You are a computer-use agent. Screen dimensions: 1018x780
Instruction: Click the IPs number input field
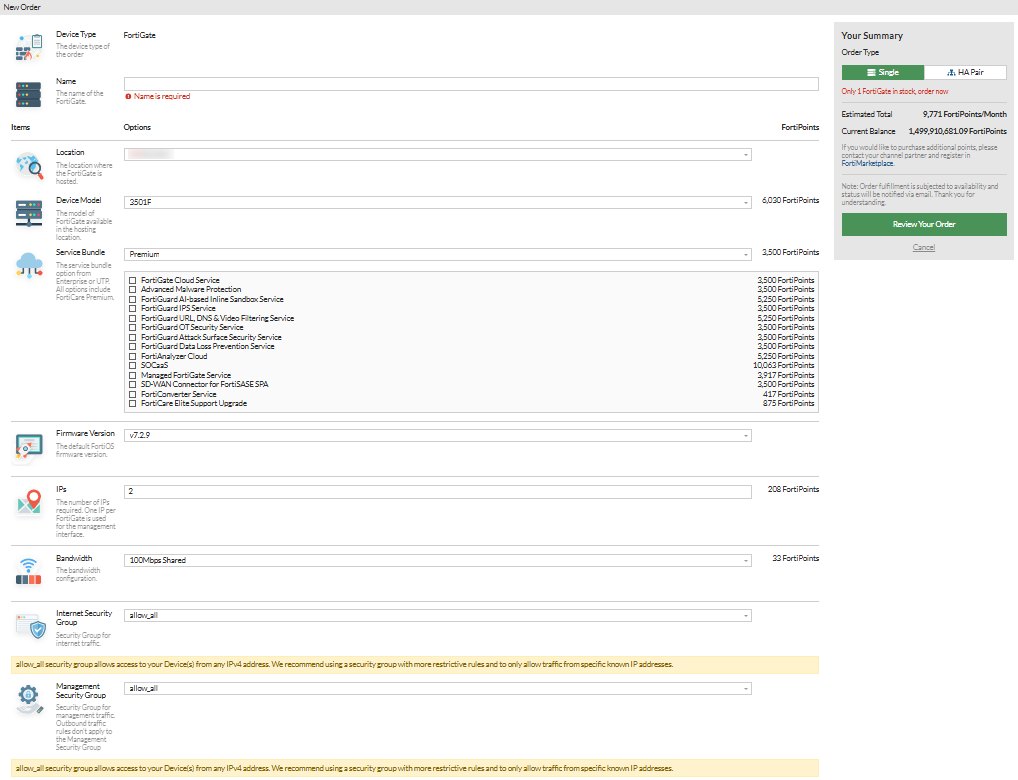[438, 492]
